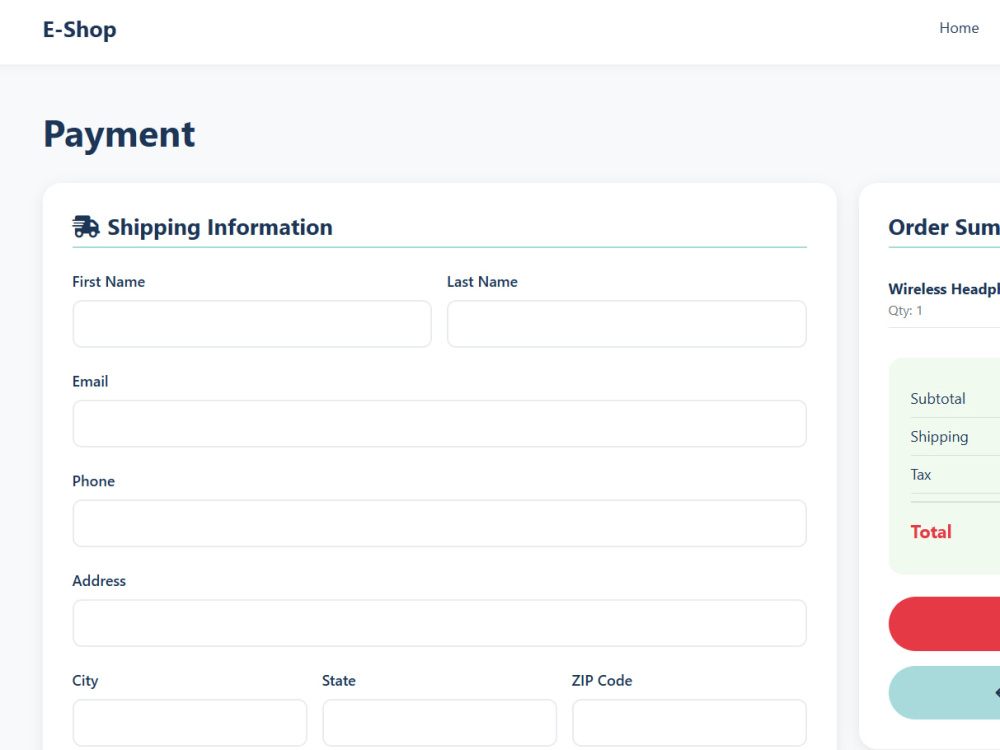Click the Order Summary heading
Image resolution: width=1000 pixels, height=750 pixels.
pos(945,227)
